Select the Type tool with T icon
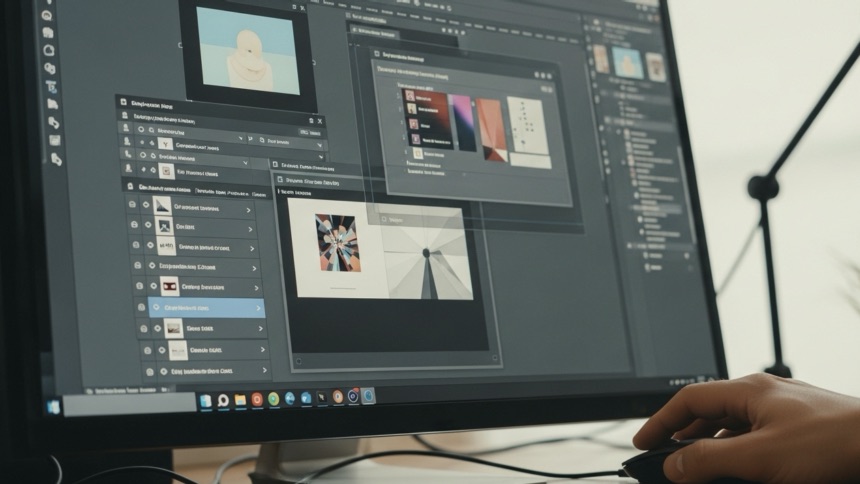 (x=51, y=86)
